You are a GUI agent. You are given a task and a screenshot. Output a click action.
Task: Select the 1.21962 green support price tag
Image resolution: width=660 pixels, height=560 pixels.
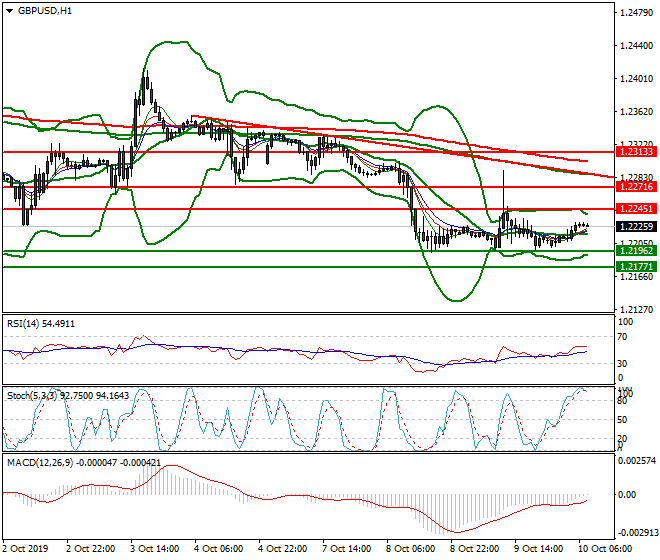(x=635, y=251)
